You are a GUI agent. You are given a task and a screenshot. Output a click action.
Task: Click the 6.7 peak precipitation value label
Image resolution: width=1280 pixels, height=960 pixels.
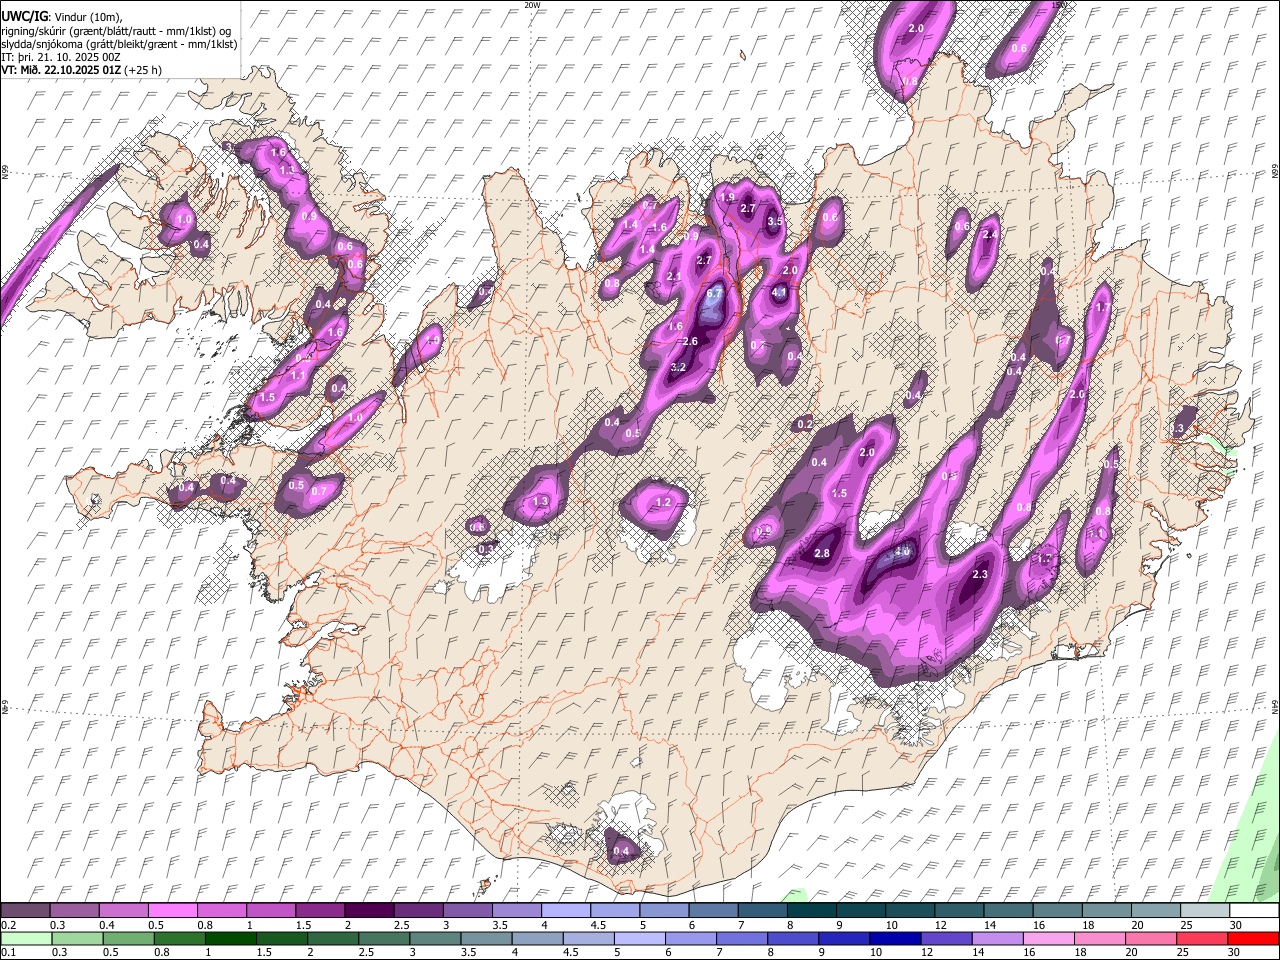click(x=714, y=294)
